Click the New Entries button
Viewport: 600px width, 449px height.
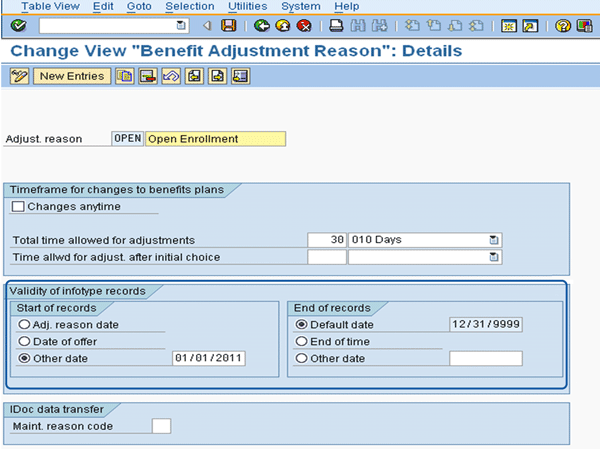(72, 76)
